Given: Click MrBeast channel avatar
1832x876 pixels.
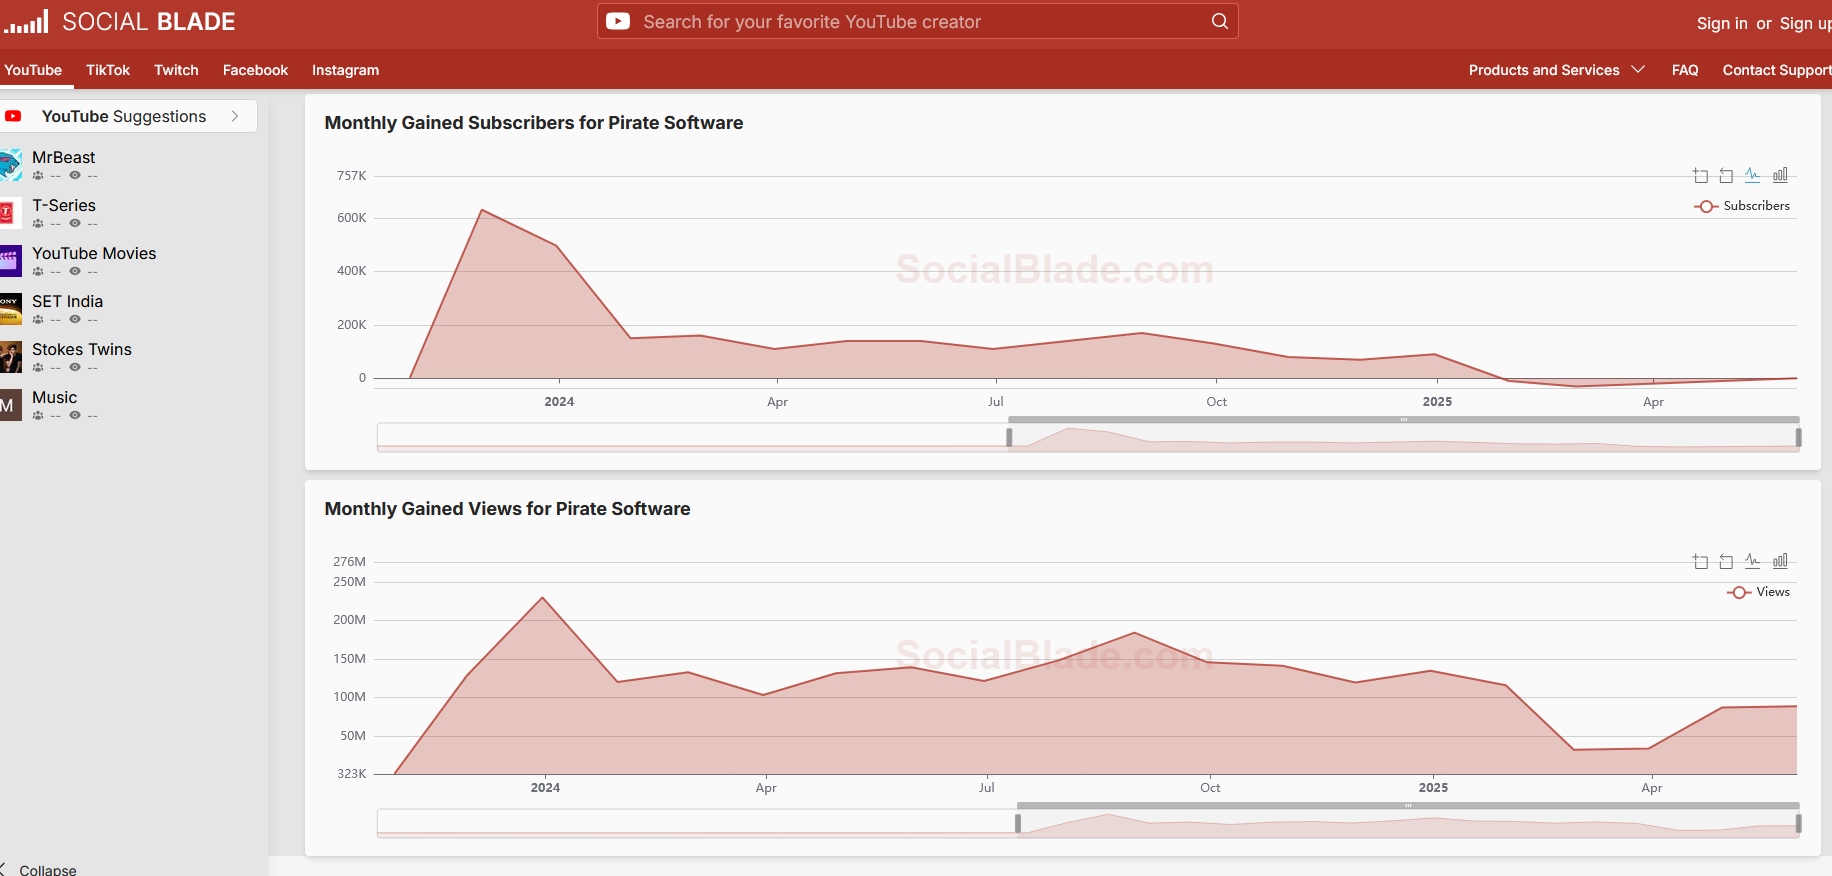Looking at the screenshot, I should 10,165.
